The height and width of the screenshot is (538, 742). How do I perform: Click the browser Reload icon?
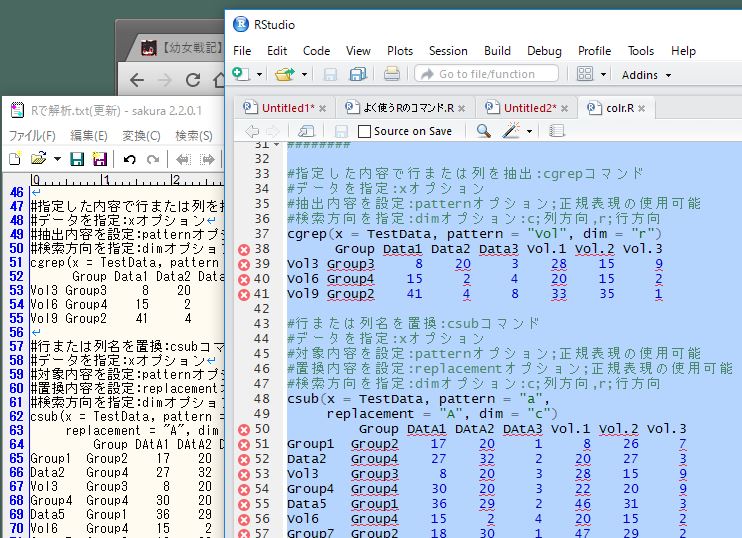tap(193, 80)
